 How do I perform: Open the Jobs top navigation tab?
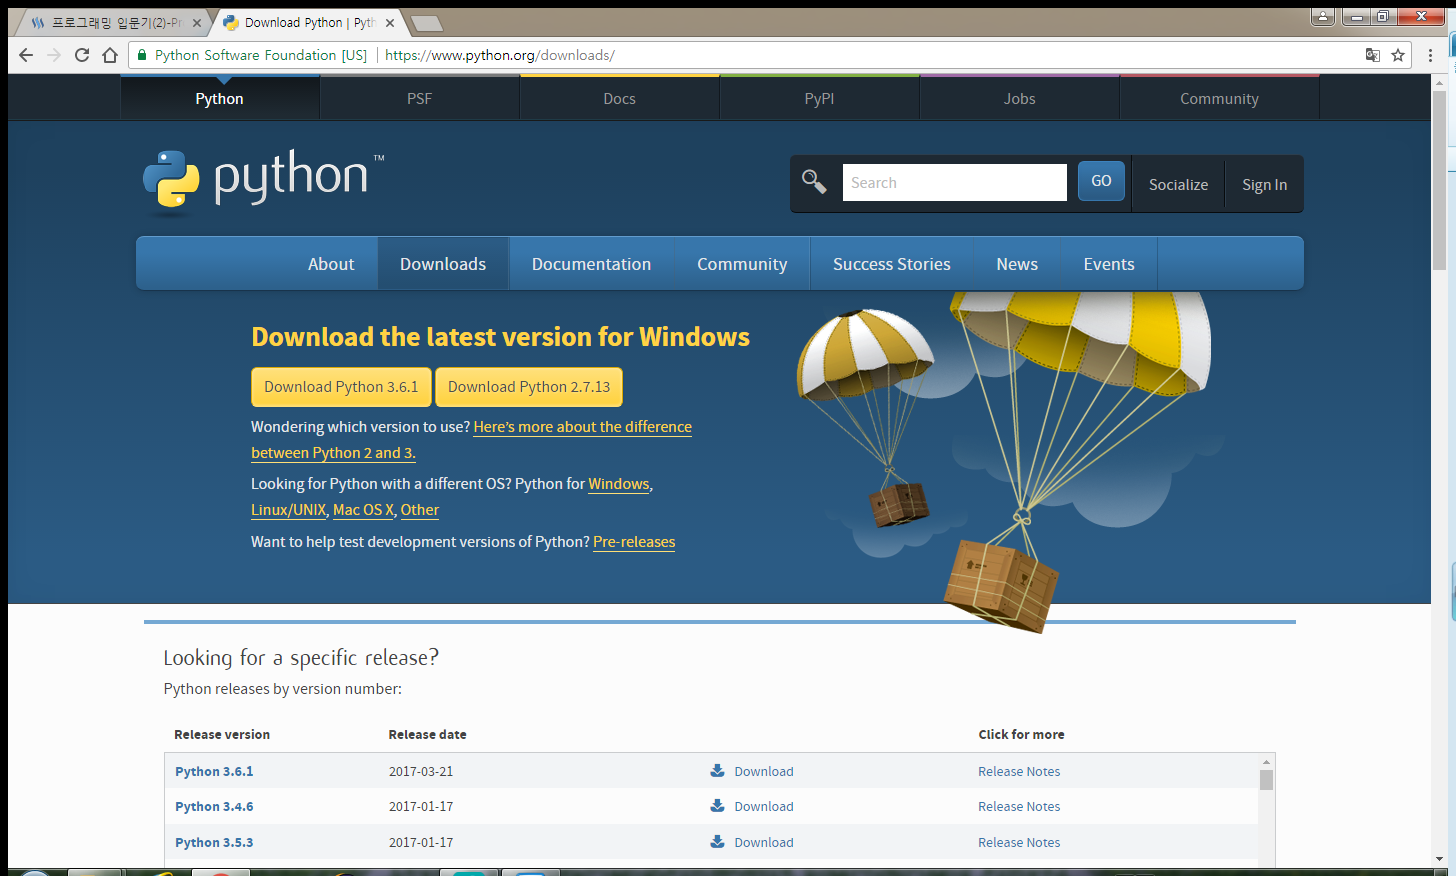coord(1020,98)
